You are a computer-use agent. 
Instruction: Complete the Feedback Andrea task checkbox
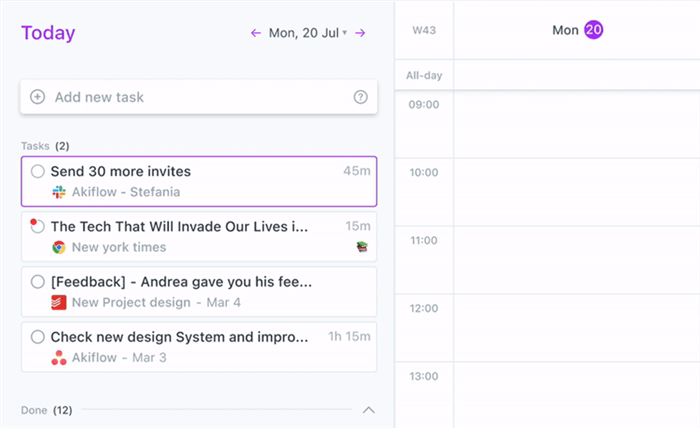(x=38, y=282)
